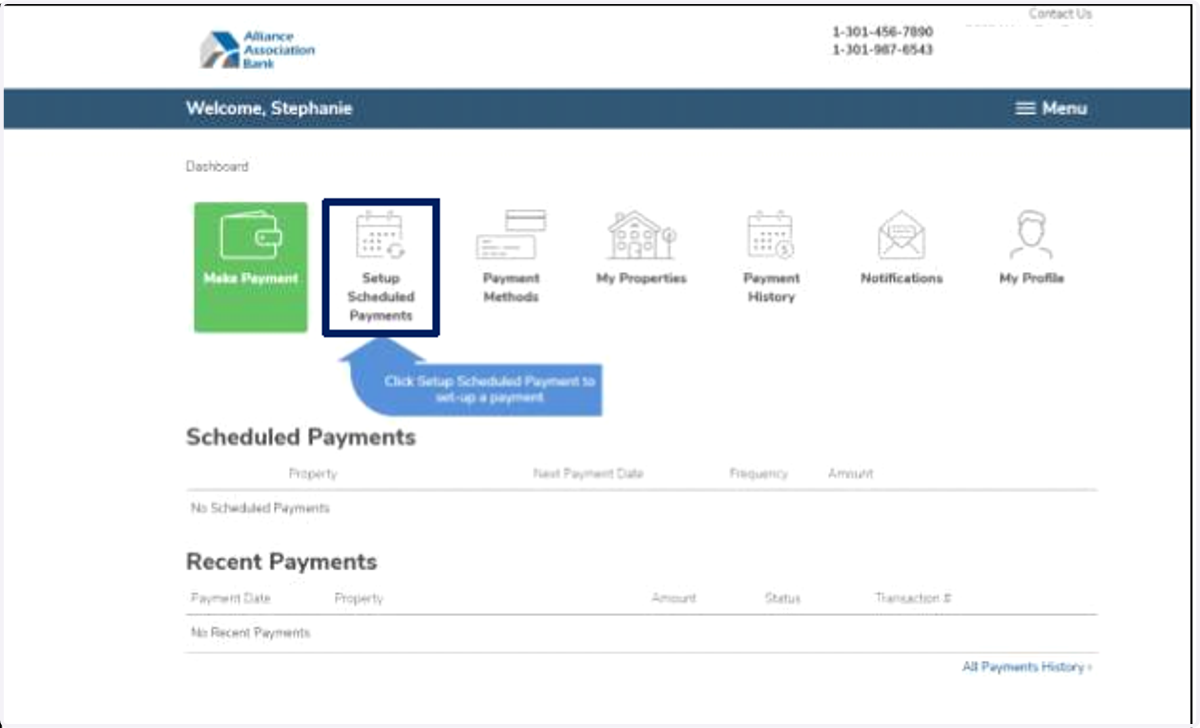Click Property header in Scheduled Payments table
Image resolution: width=1200 pixels, height=728 pixels.
coord(313,473)
